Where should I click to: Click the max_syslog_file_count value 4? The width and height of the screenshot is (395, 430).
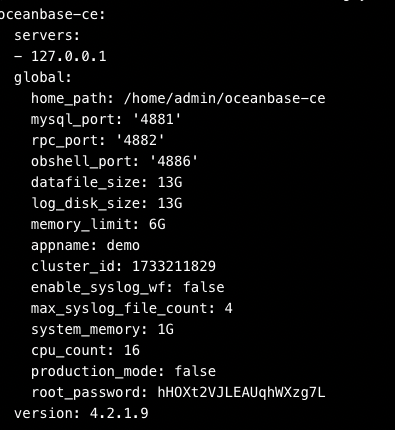[228, 308]
